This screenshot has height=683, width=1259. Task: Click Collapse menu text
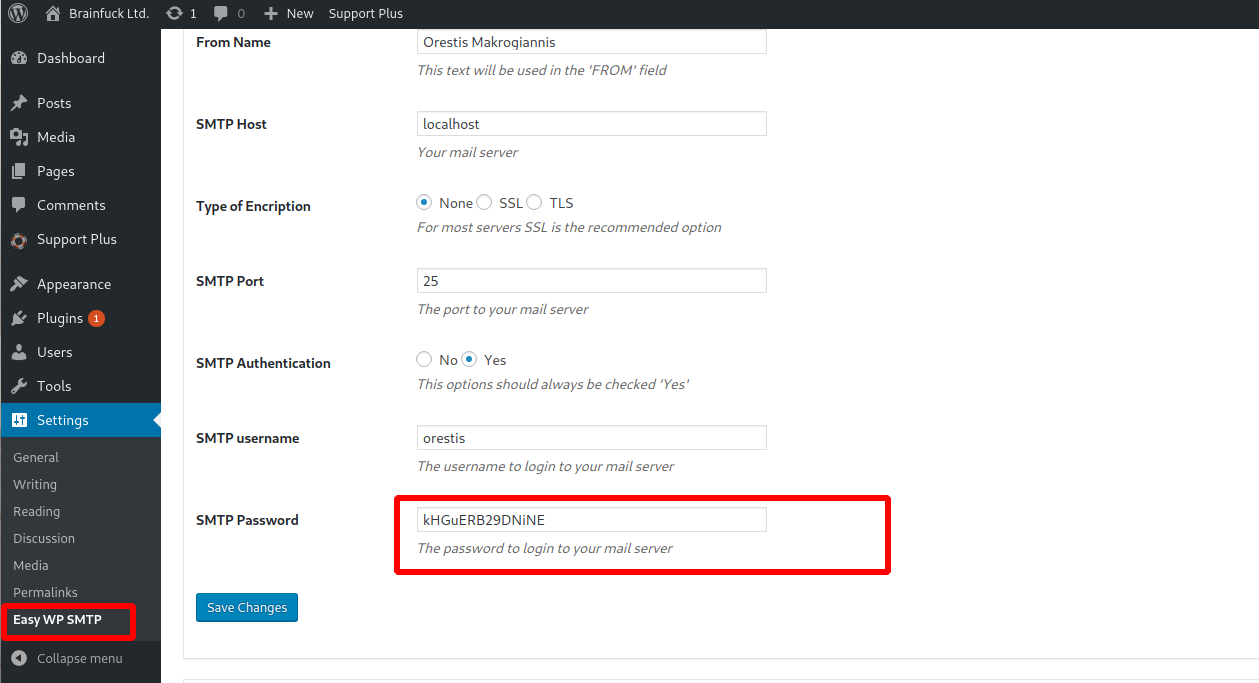pyautogui.click(x=80, y=658)
